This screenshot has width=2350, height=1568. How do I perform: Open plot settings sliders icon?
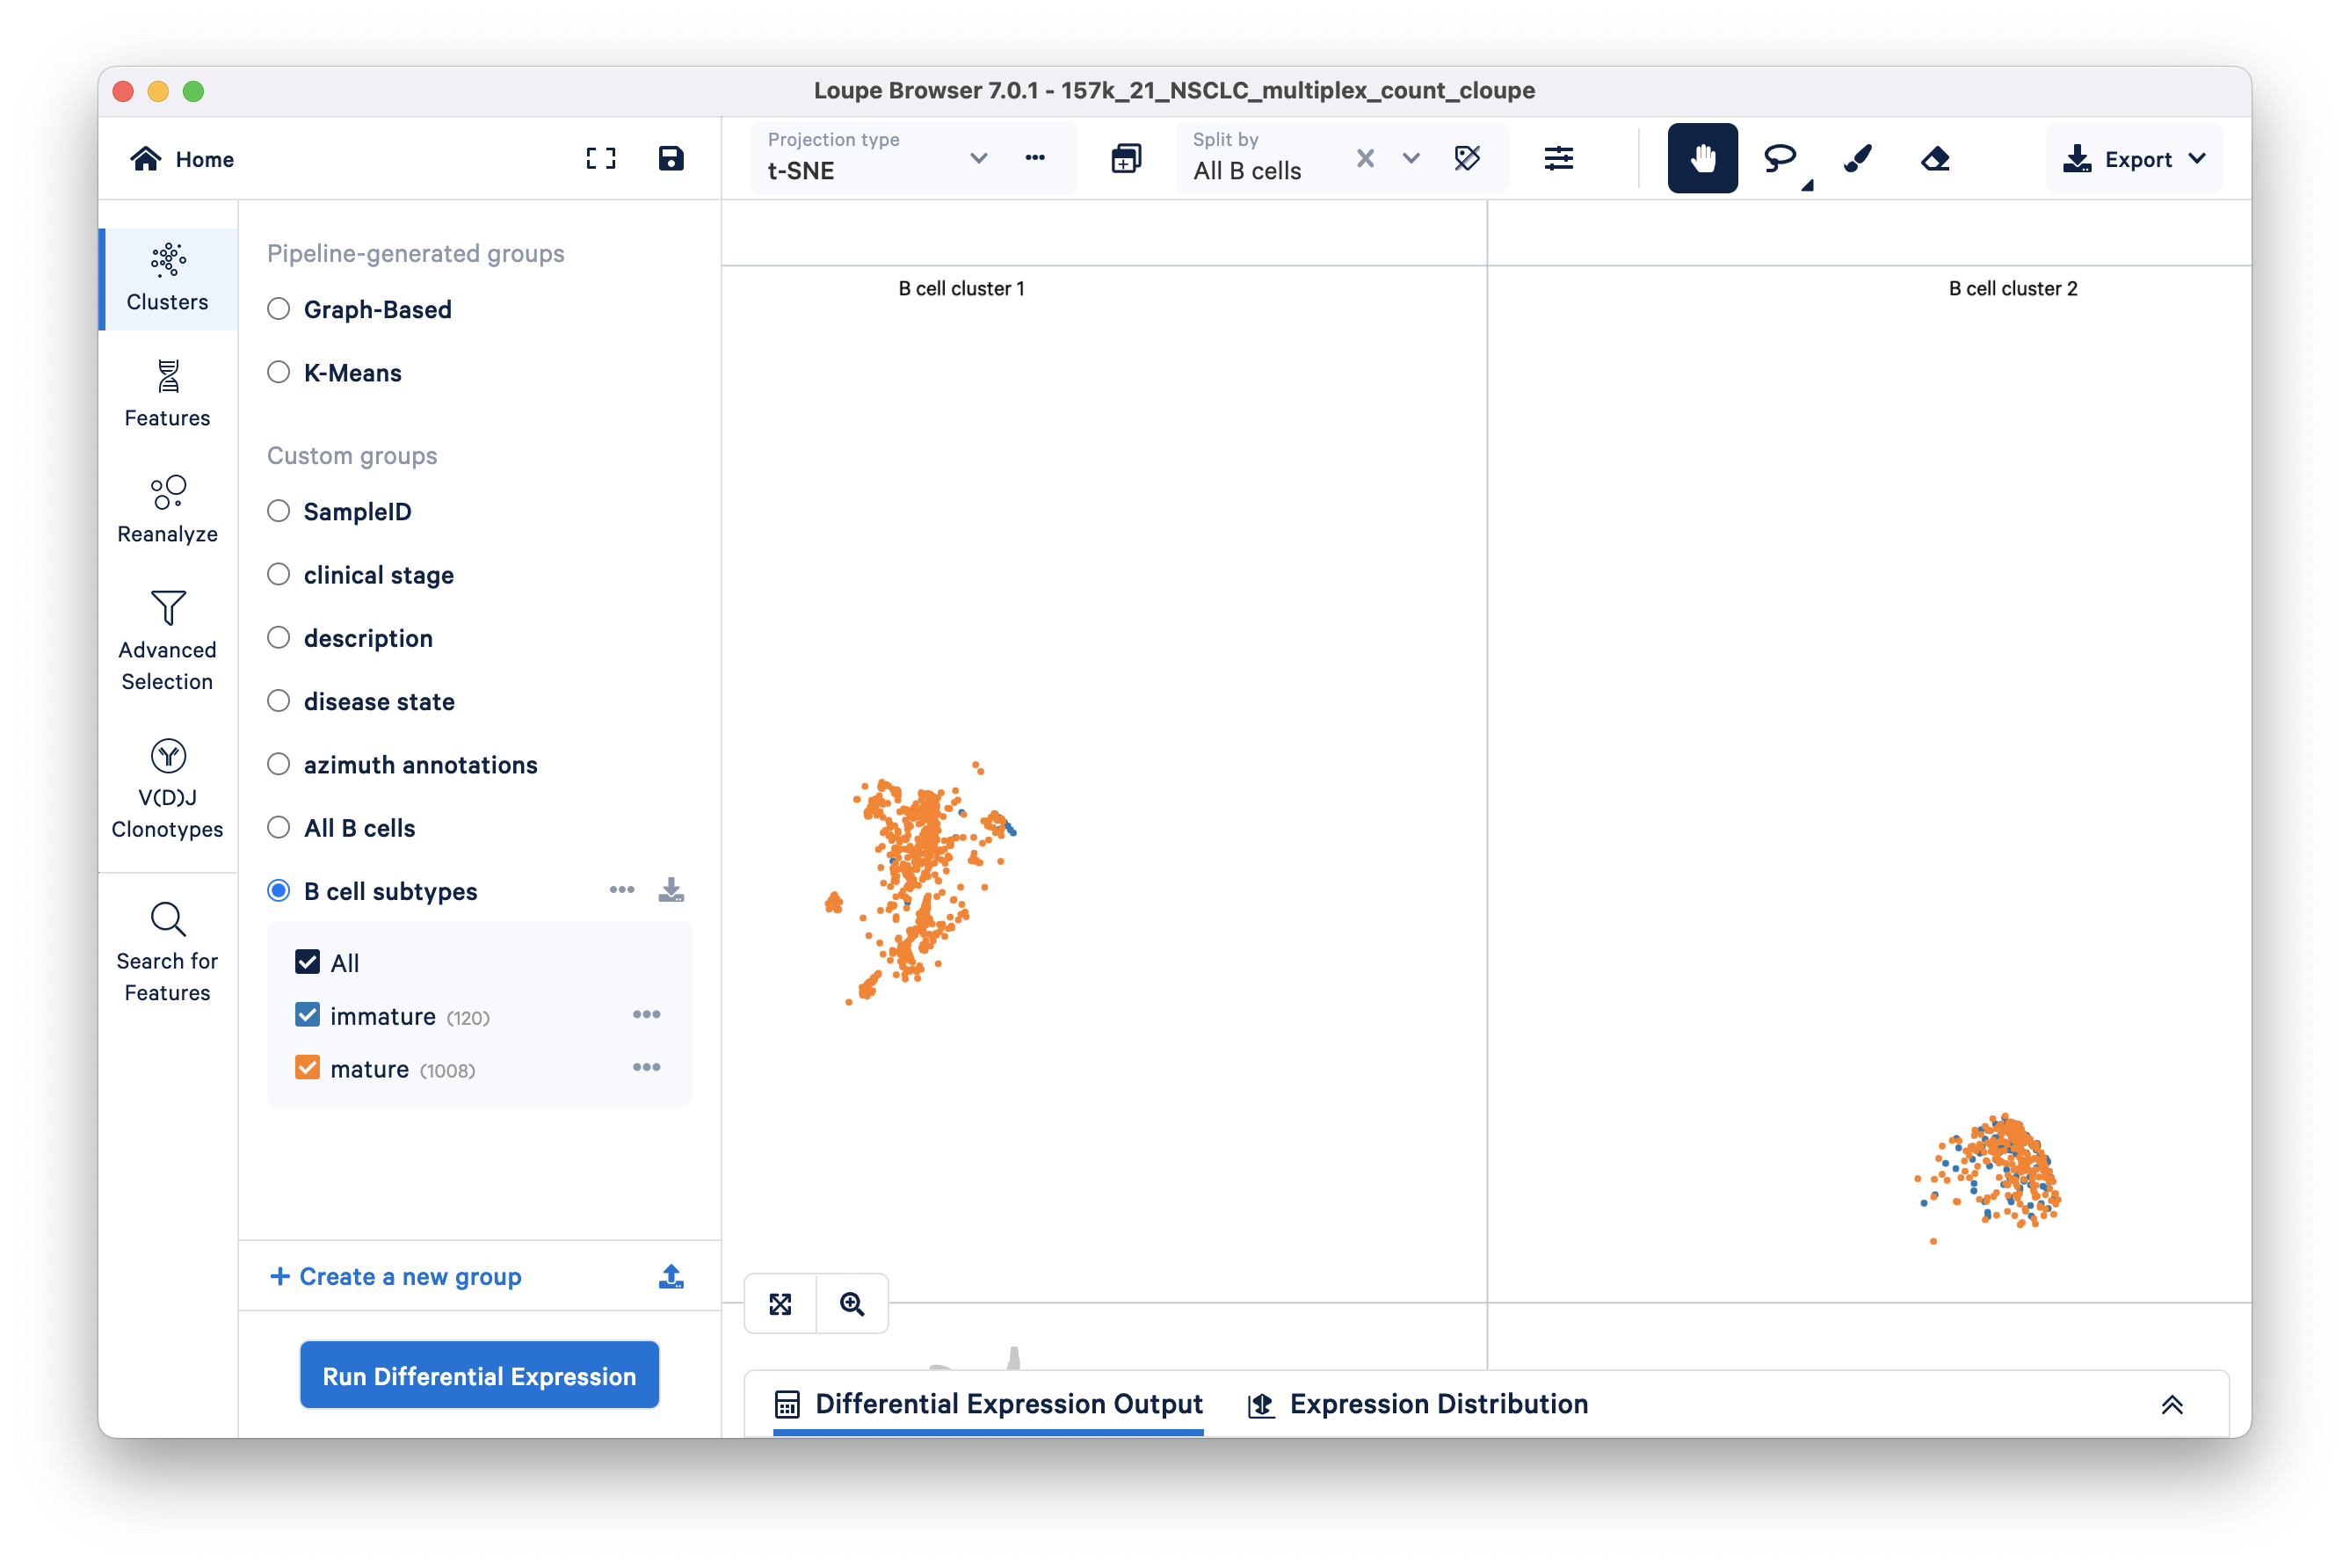1558,158
